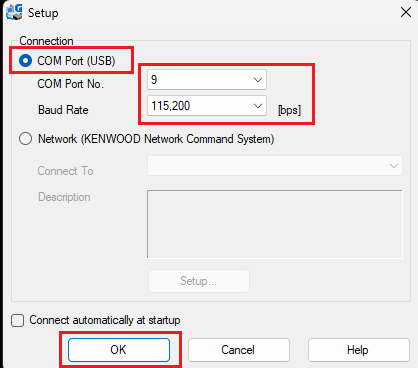The width and height of the screenshot is (418, 368).
Task: Select the COM Port (USB) radio button
Action: pyautogui.click(x=26, y=61)
